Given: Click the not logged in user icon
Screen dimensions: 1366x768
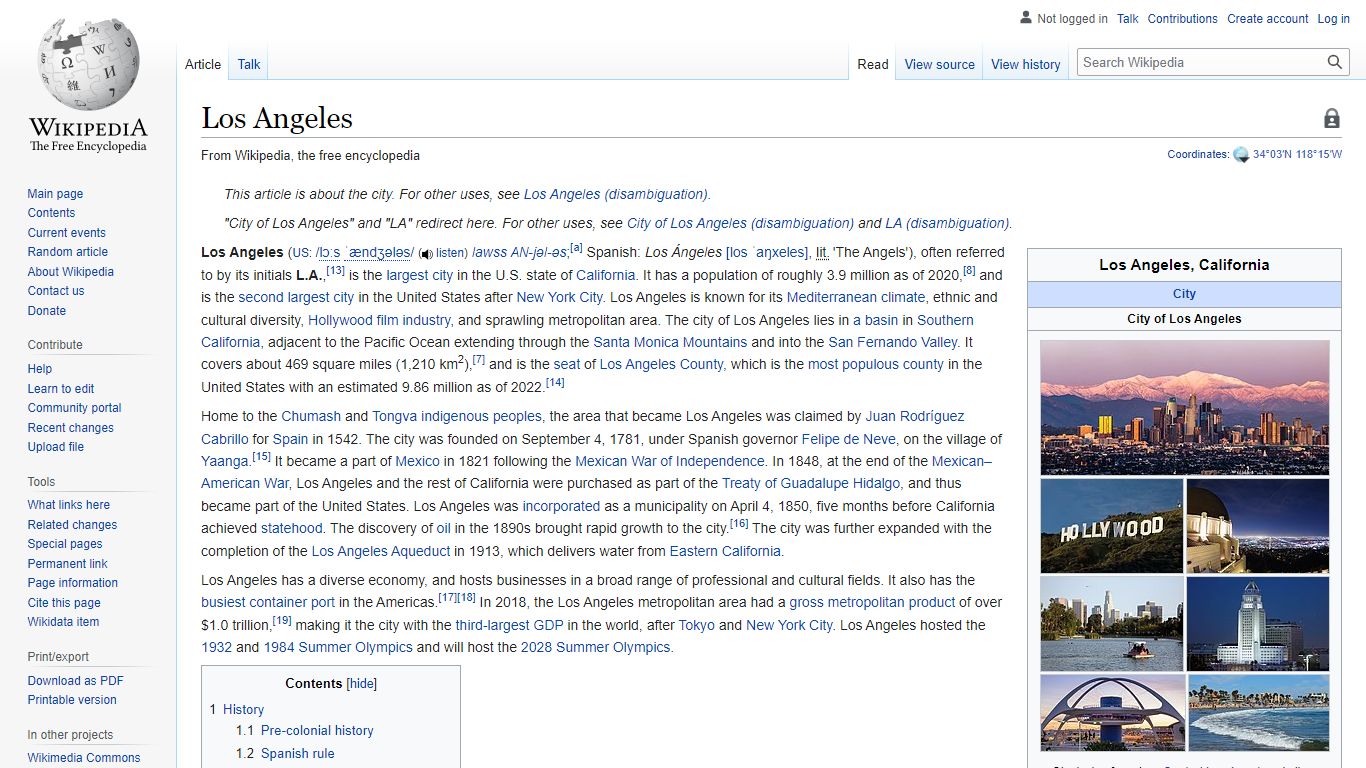Looking at the screenshot, I should pos(1025,18).
